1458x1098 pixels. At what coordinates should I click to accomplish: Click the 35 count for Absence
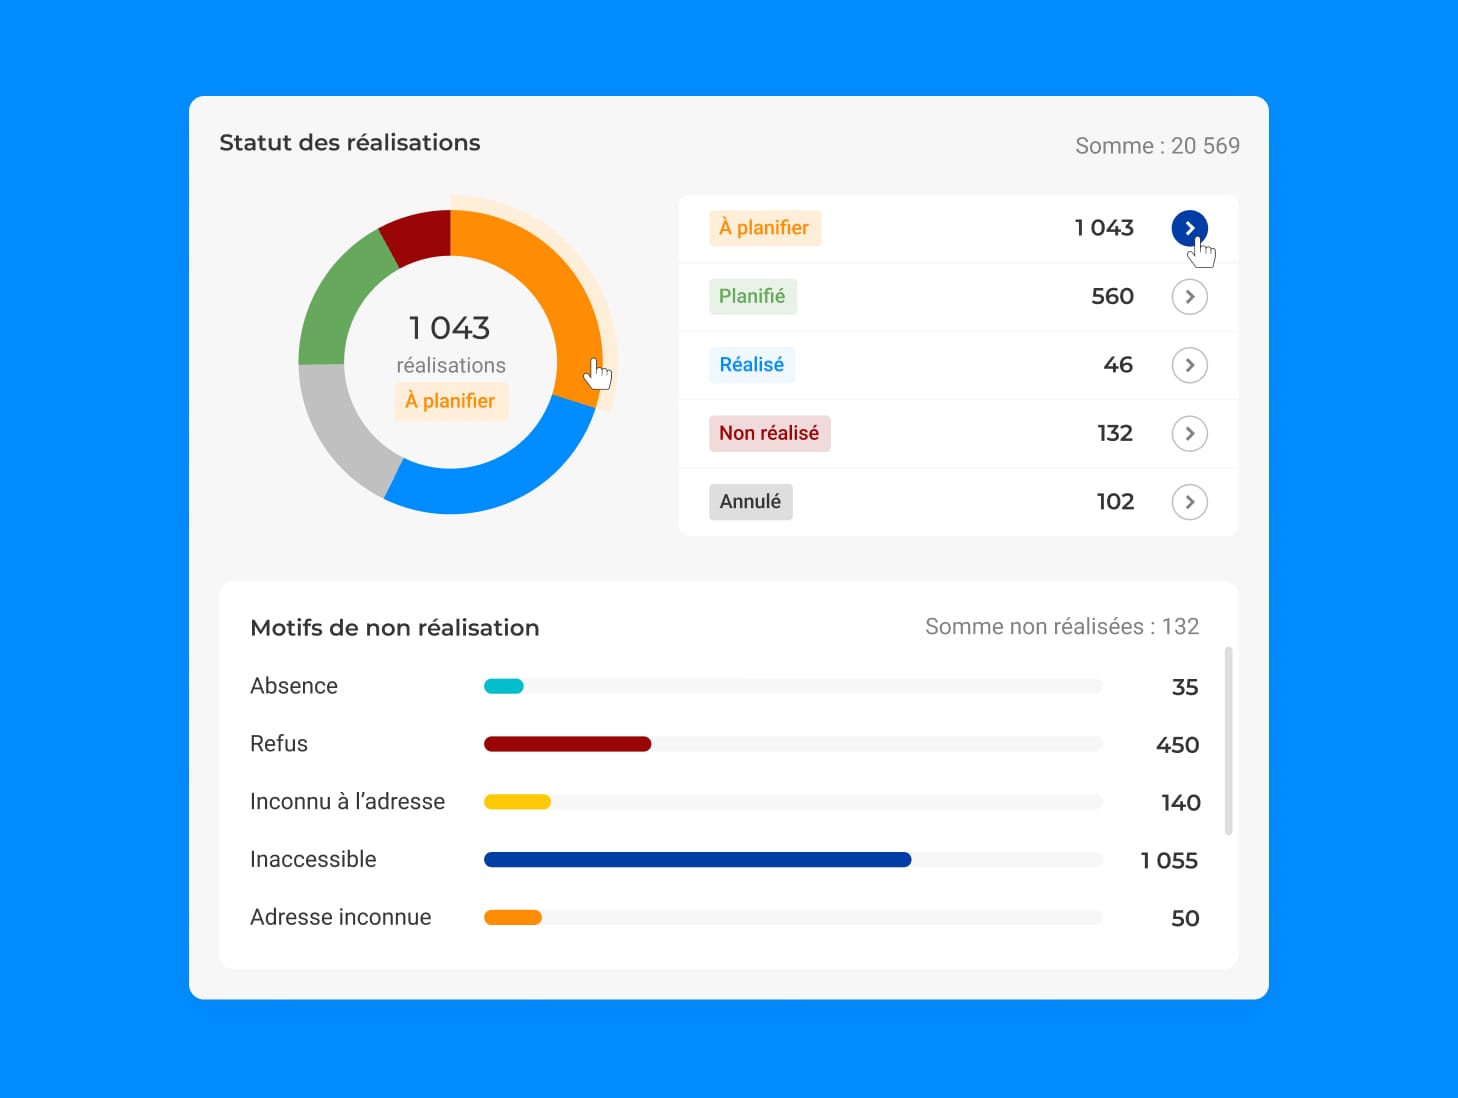click(1185, 687)
